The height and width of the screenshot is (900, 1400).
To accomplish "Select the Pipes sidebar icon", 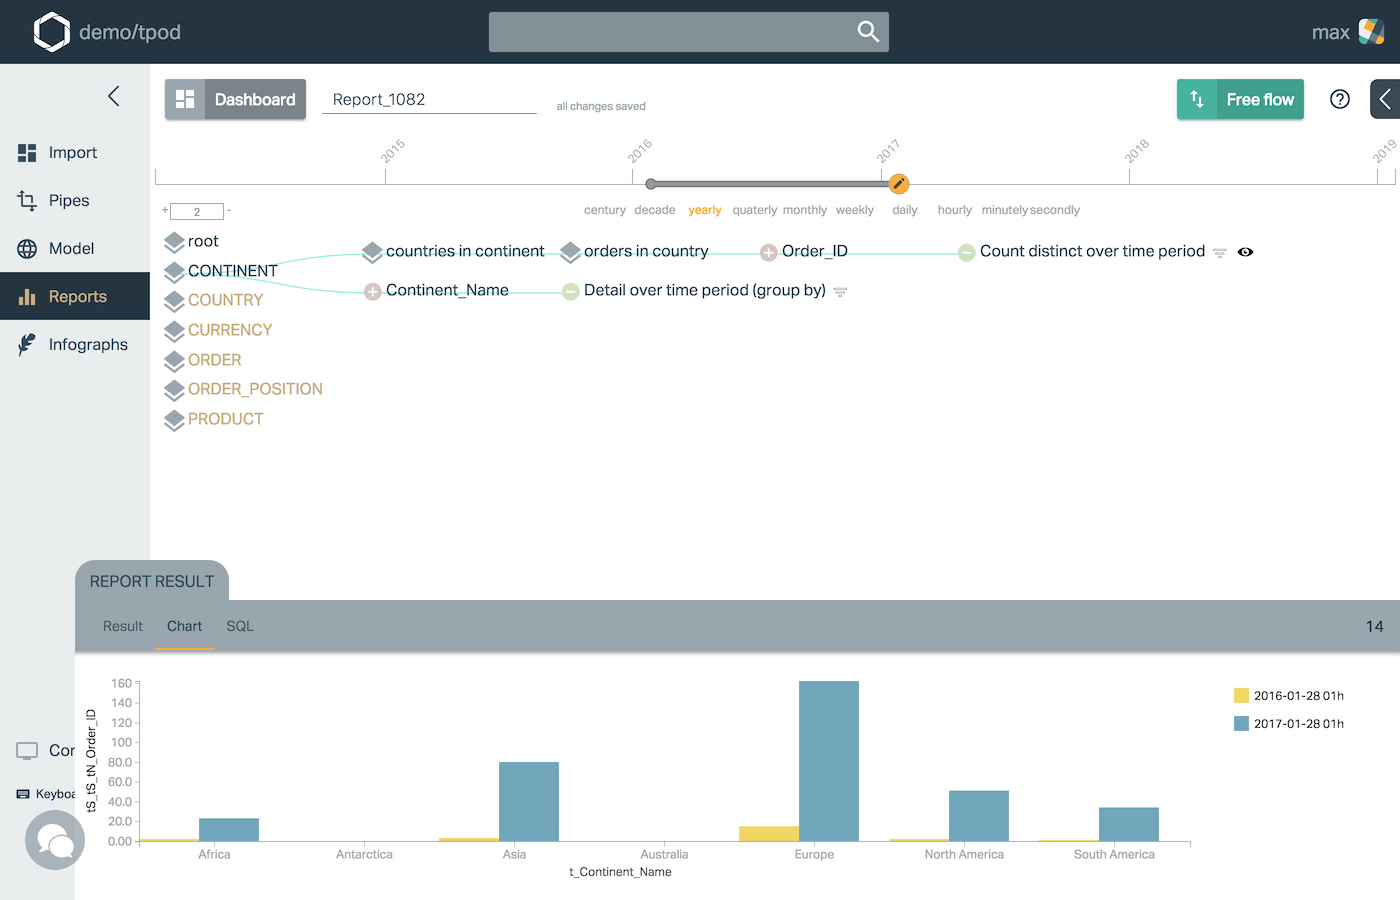I will 28,200.
